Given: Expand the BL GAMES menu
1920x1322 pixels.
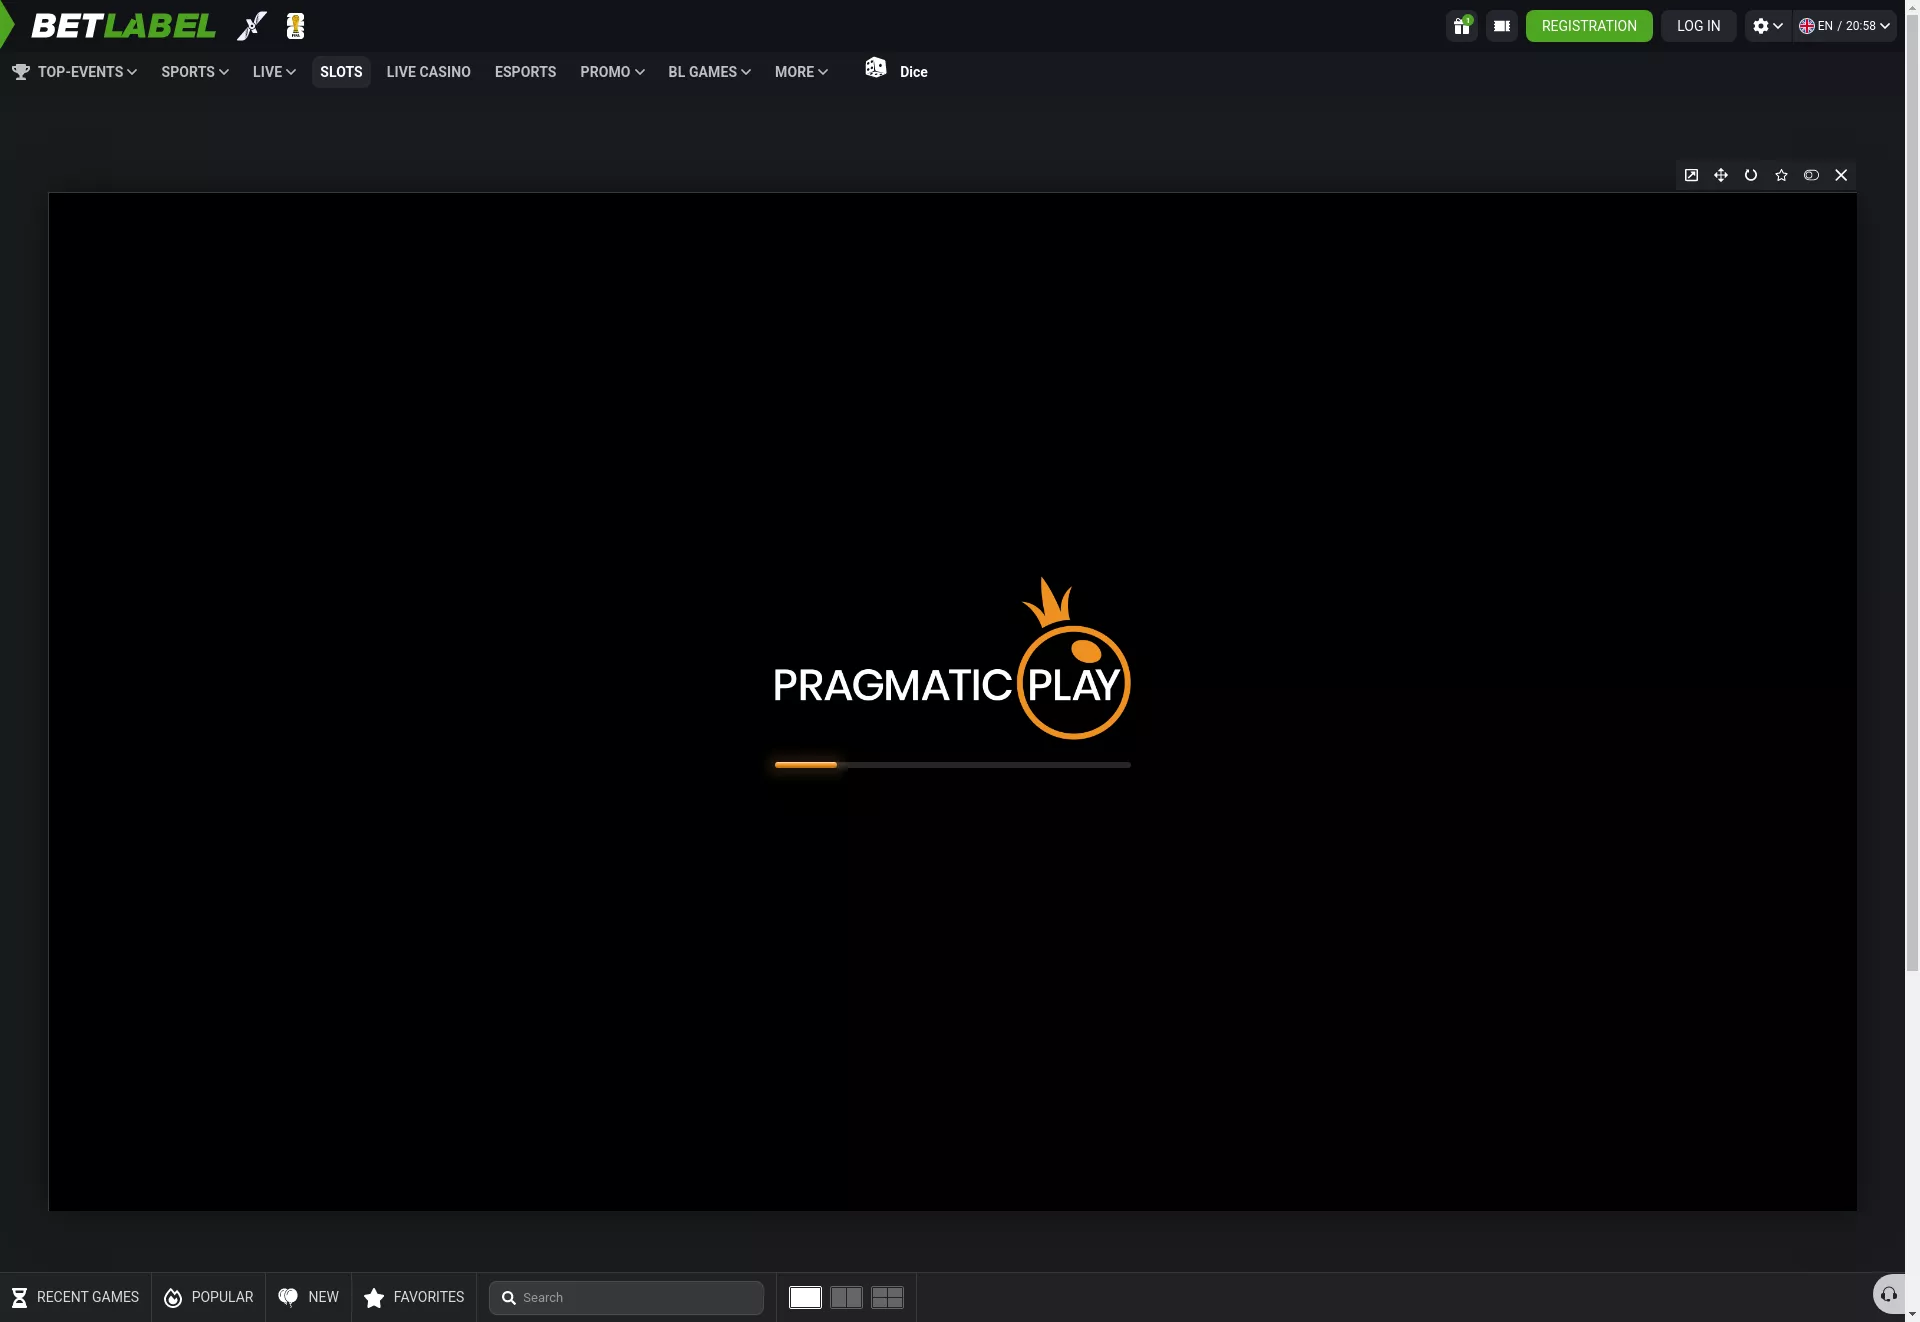Looking at the screenshot, I should tap(709, 72).
